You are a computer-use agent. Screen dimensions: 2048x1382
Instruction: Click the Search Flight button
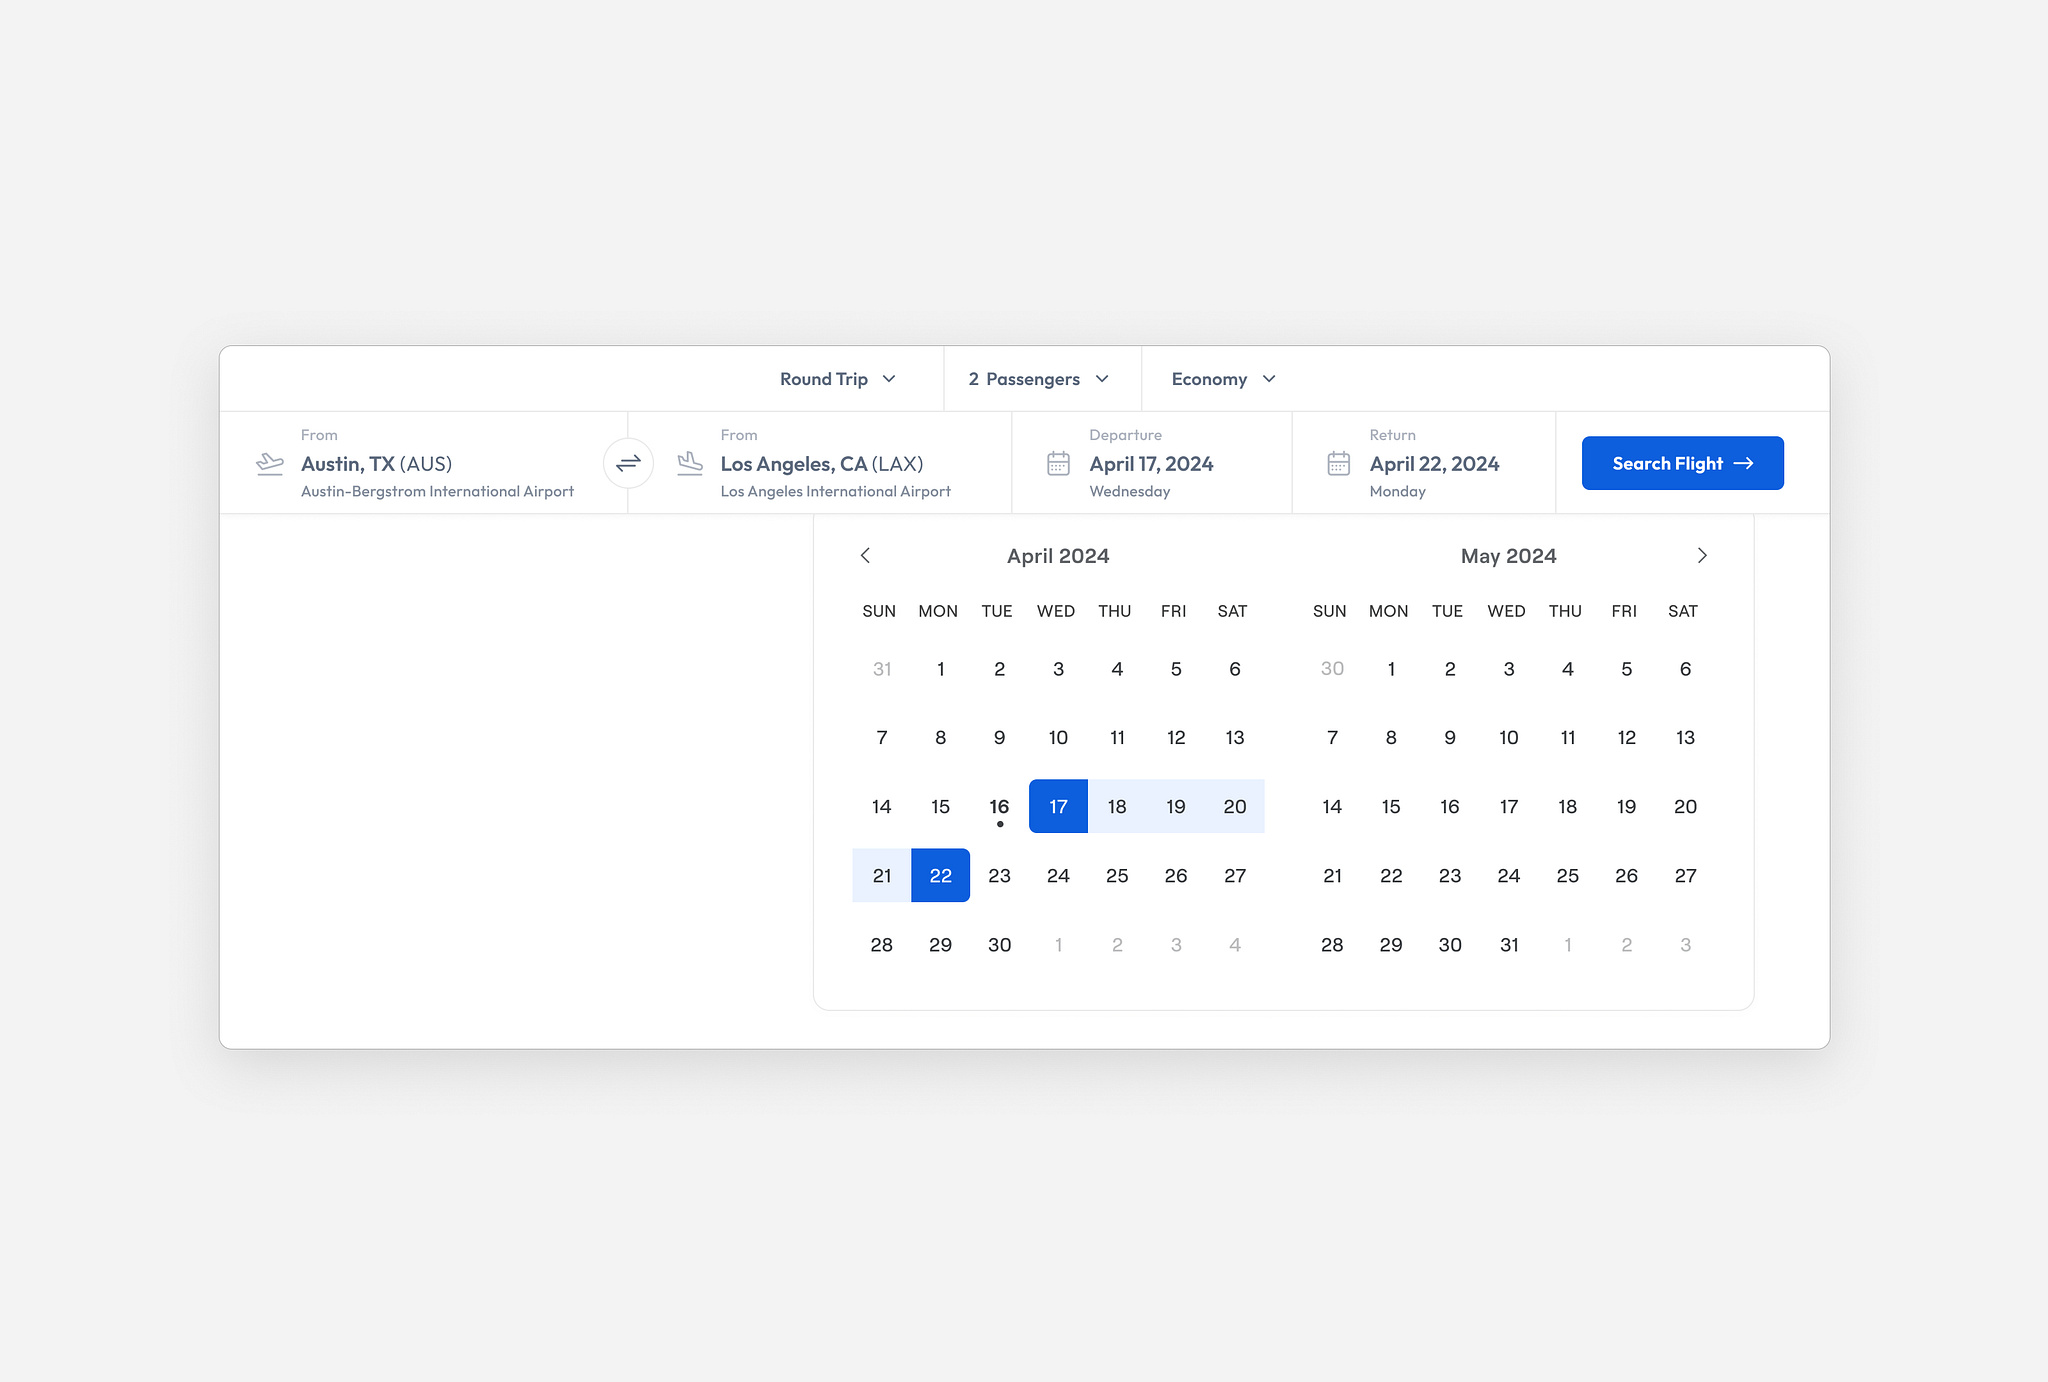pyautogui.click(x=1682, y=462)
